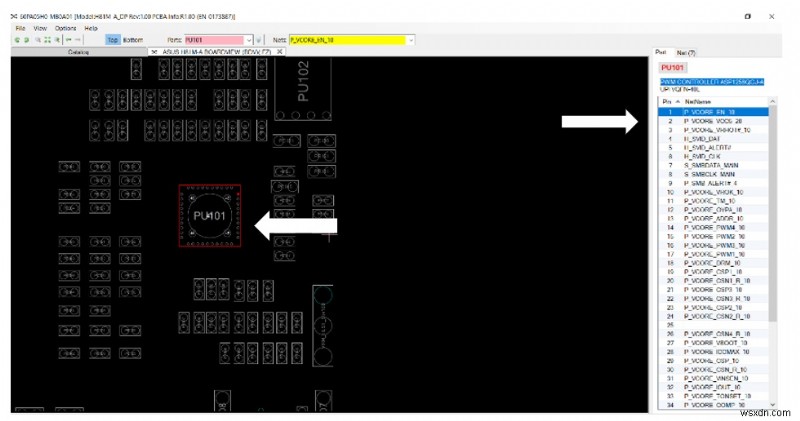Open the File menu
The width and height of the screenshot is (800, 421).
pos(20,29)
